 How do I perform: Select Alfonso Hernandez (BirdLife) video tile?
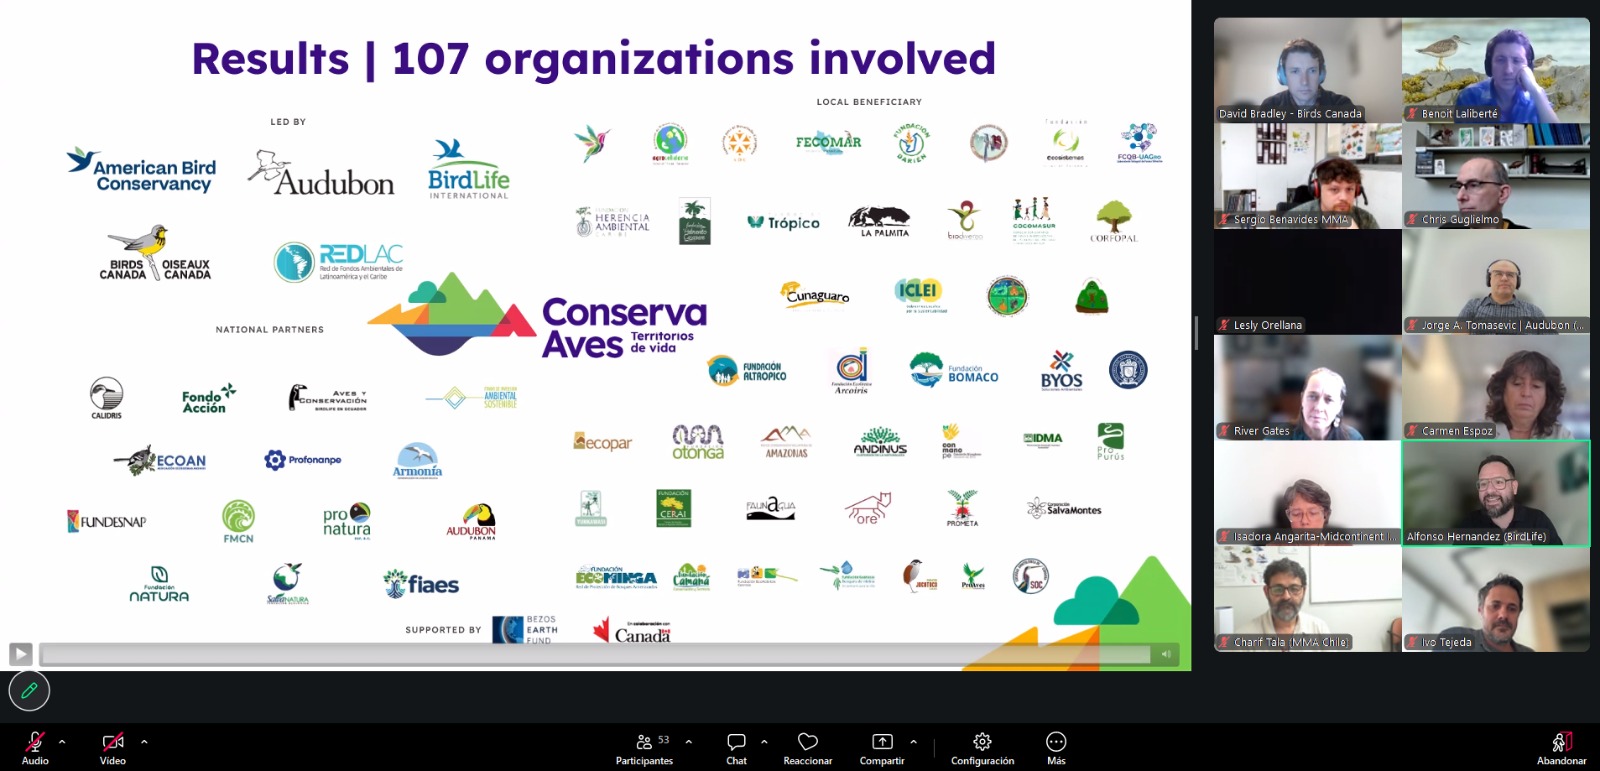click(1495, 493)
